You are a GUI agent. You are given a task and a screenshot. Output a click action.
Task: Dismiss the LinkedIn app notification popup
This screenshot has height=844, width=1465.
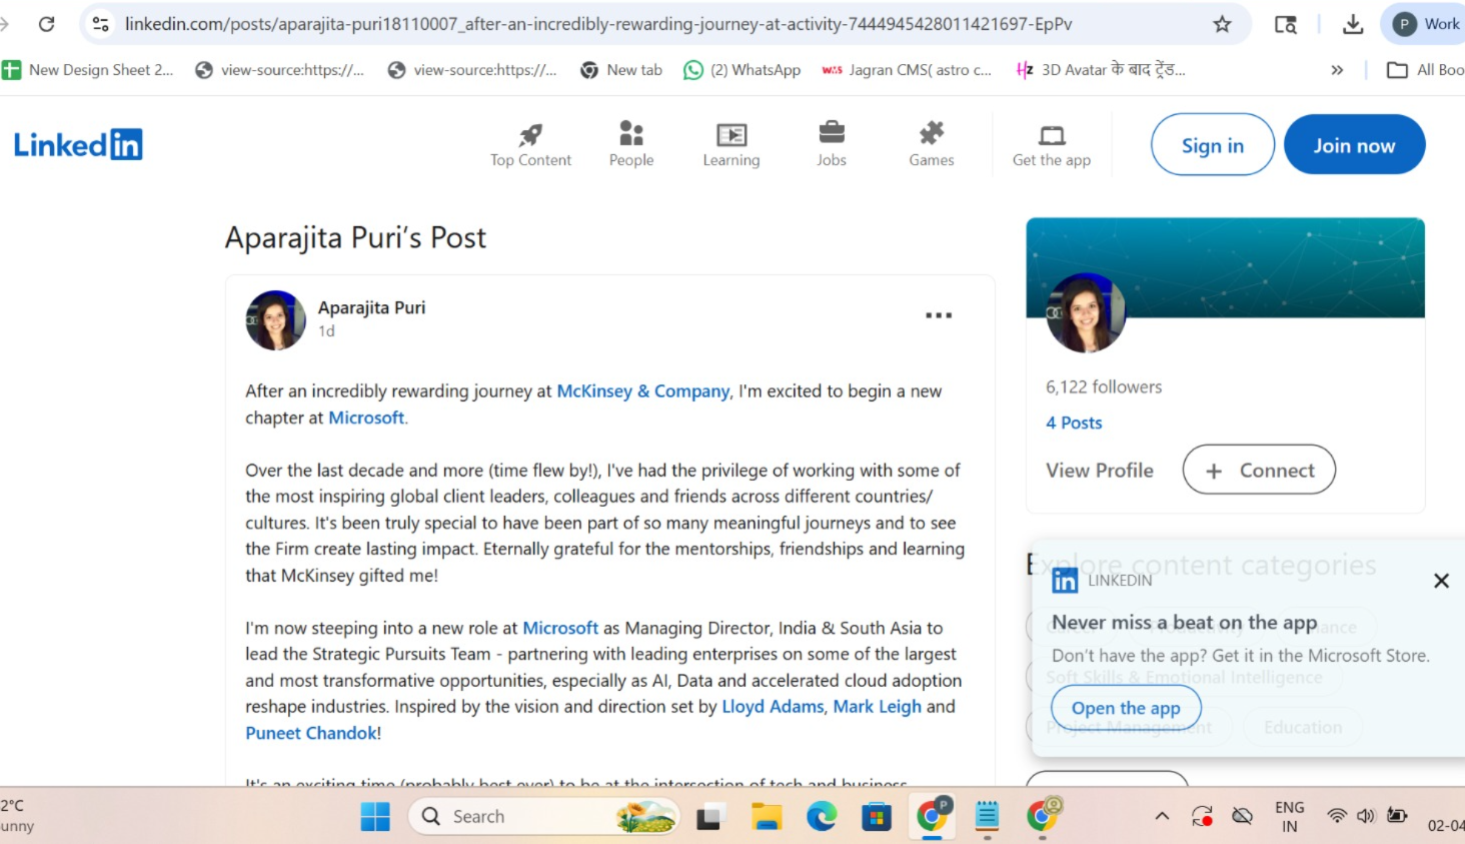coord(1441,581)
